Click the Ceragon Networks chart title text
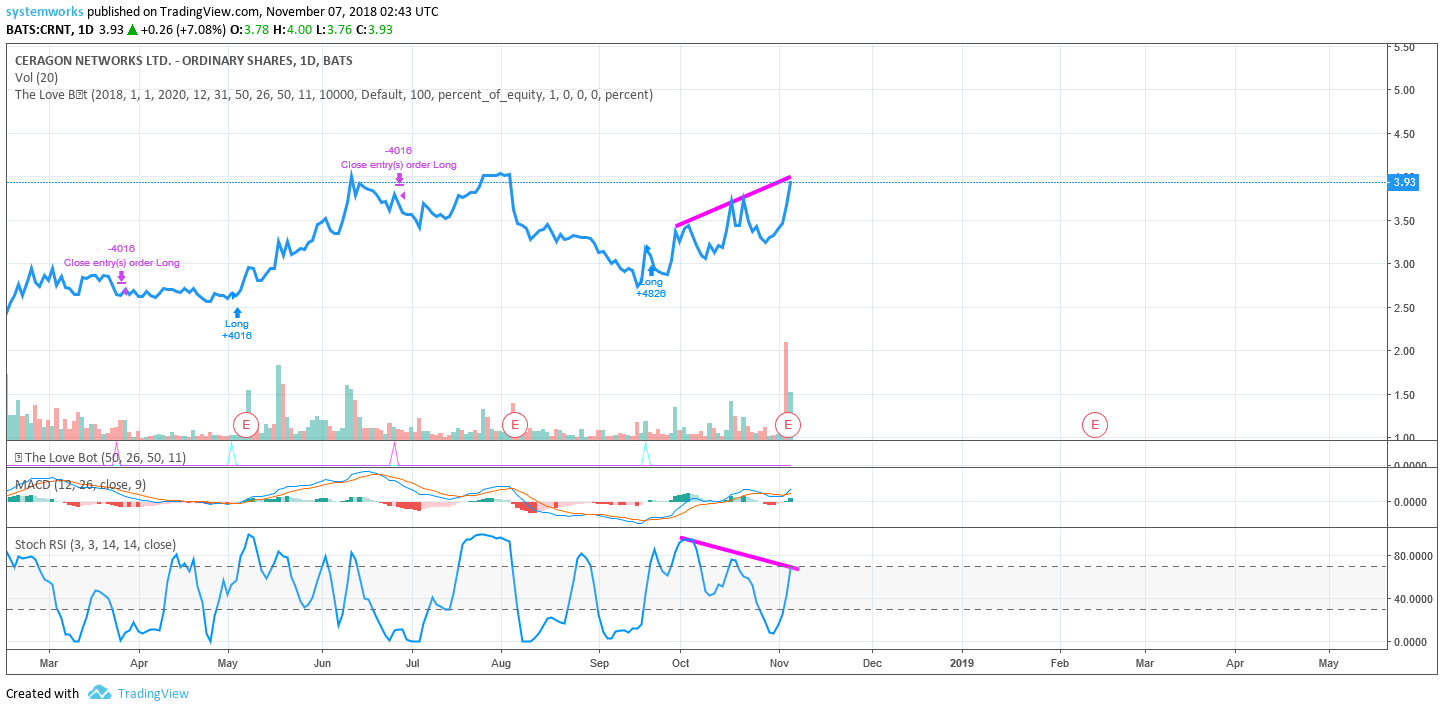1444x711 pixels. coord(183,61)
